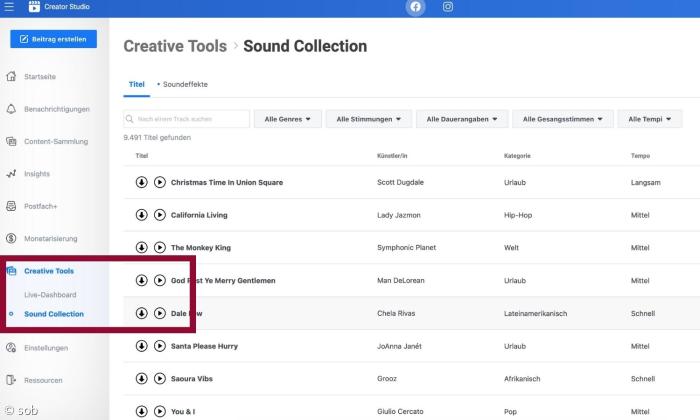
Task: Download Saoura Vibs track
Action: [142, 378]
